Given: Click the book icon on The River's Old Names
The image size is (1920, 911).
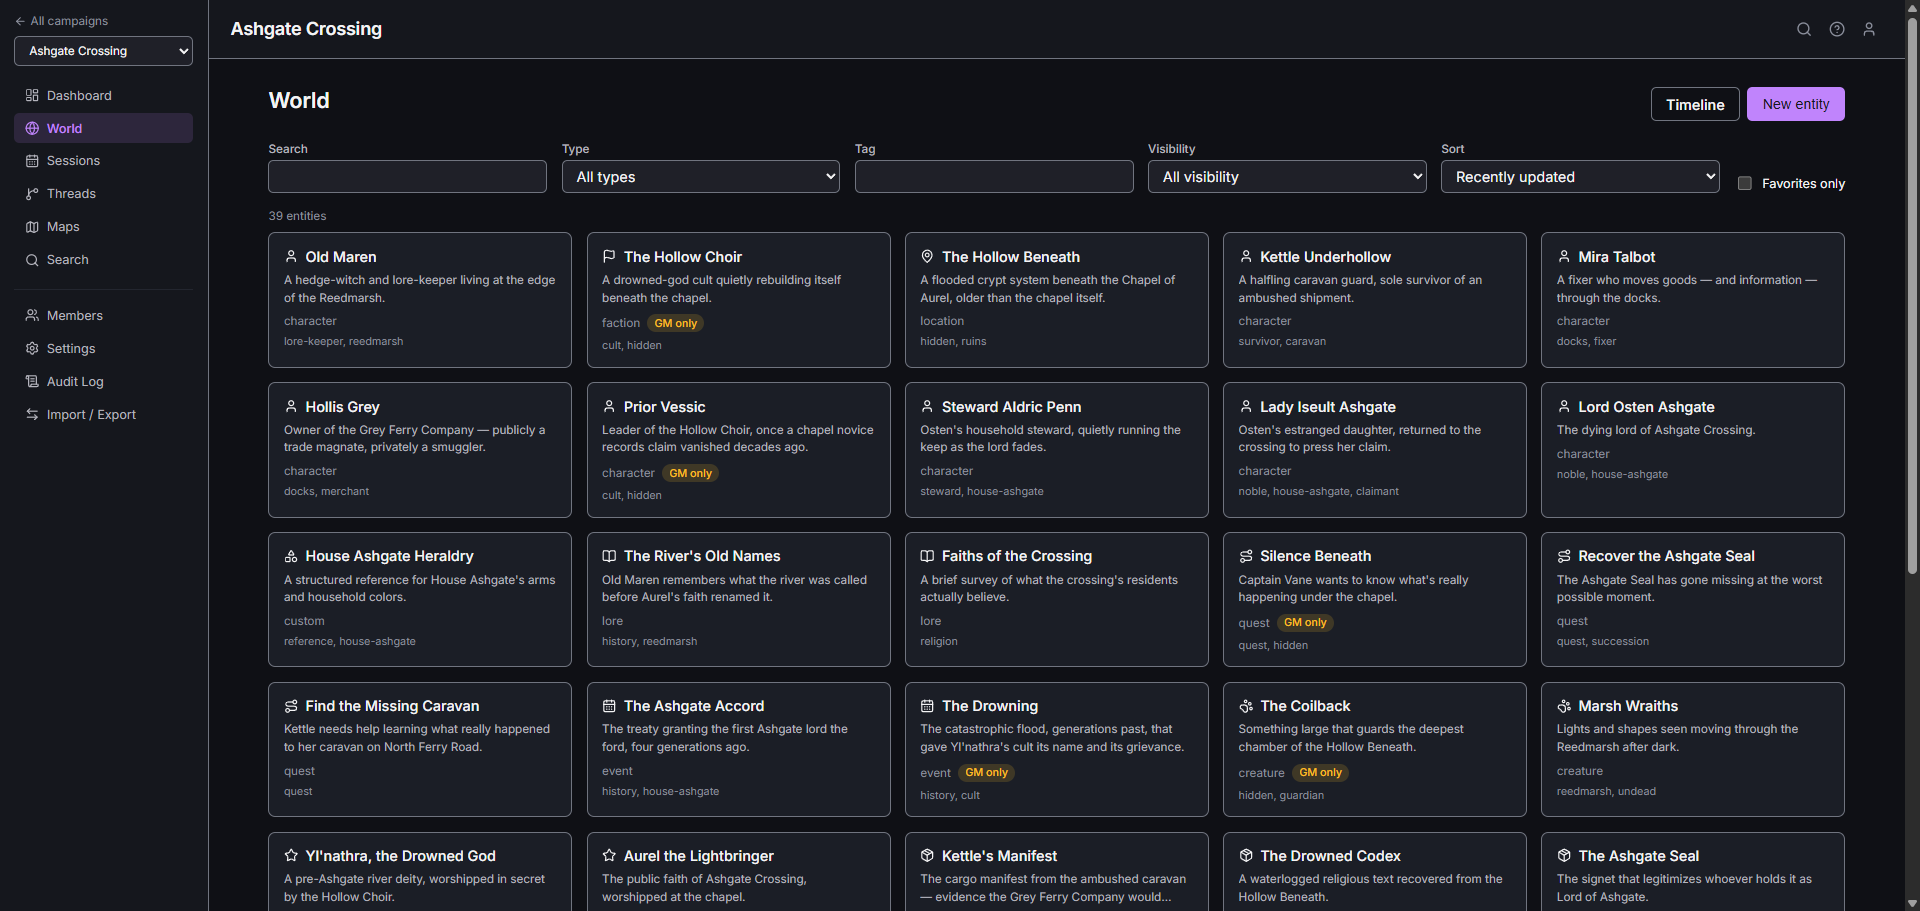Looking at the screenshot, I should pyautogui.click(x=609, y=556).
